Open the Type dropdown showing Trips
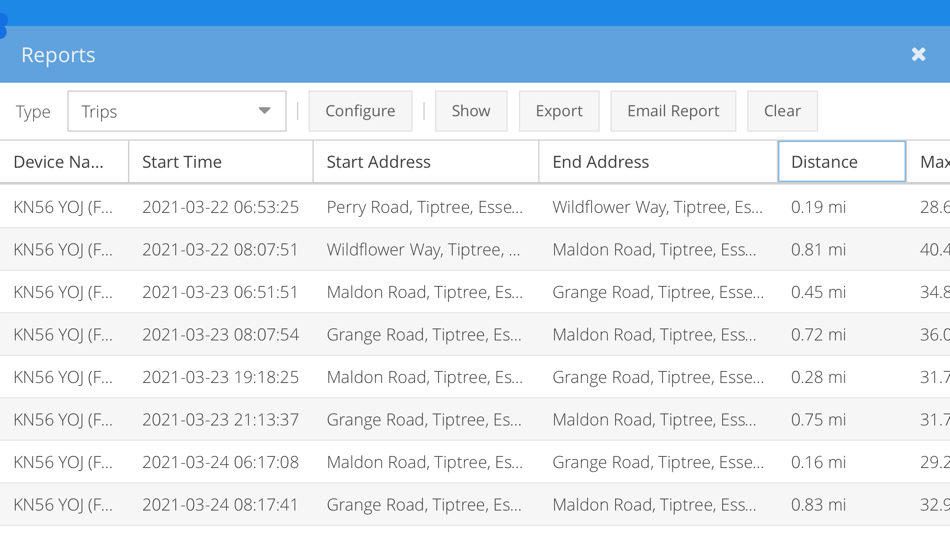This screenshot has width=950, height=534. point(177,111)
